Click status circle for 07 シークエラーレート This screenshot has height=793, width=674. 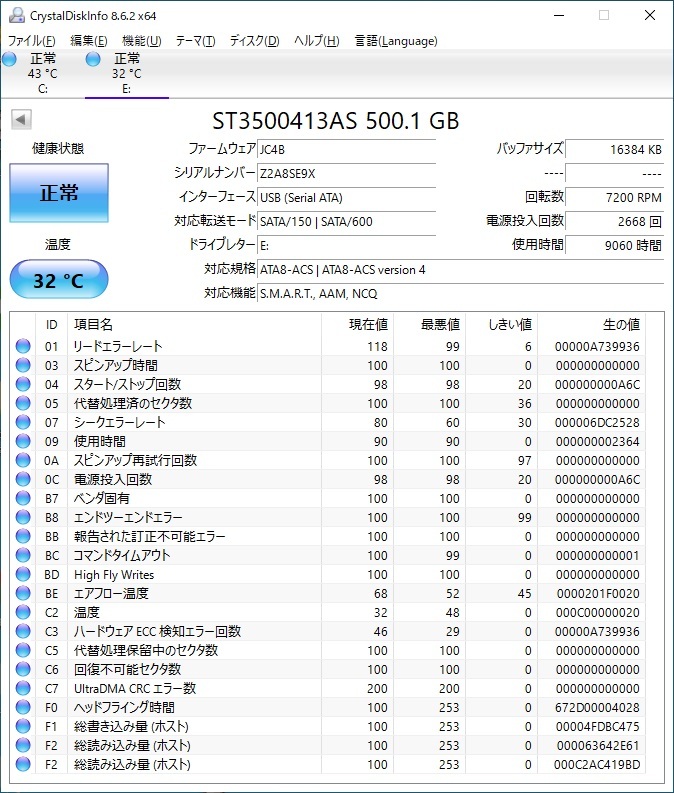coord(23,422)
